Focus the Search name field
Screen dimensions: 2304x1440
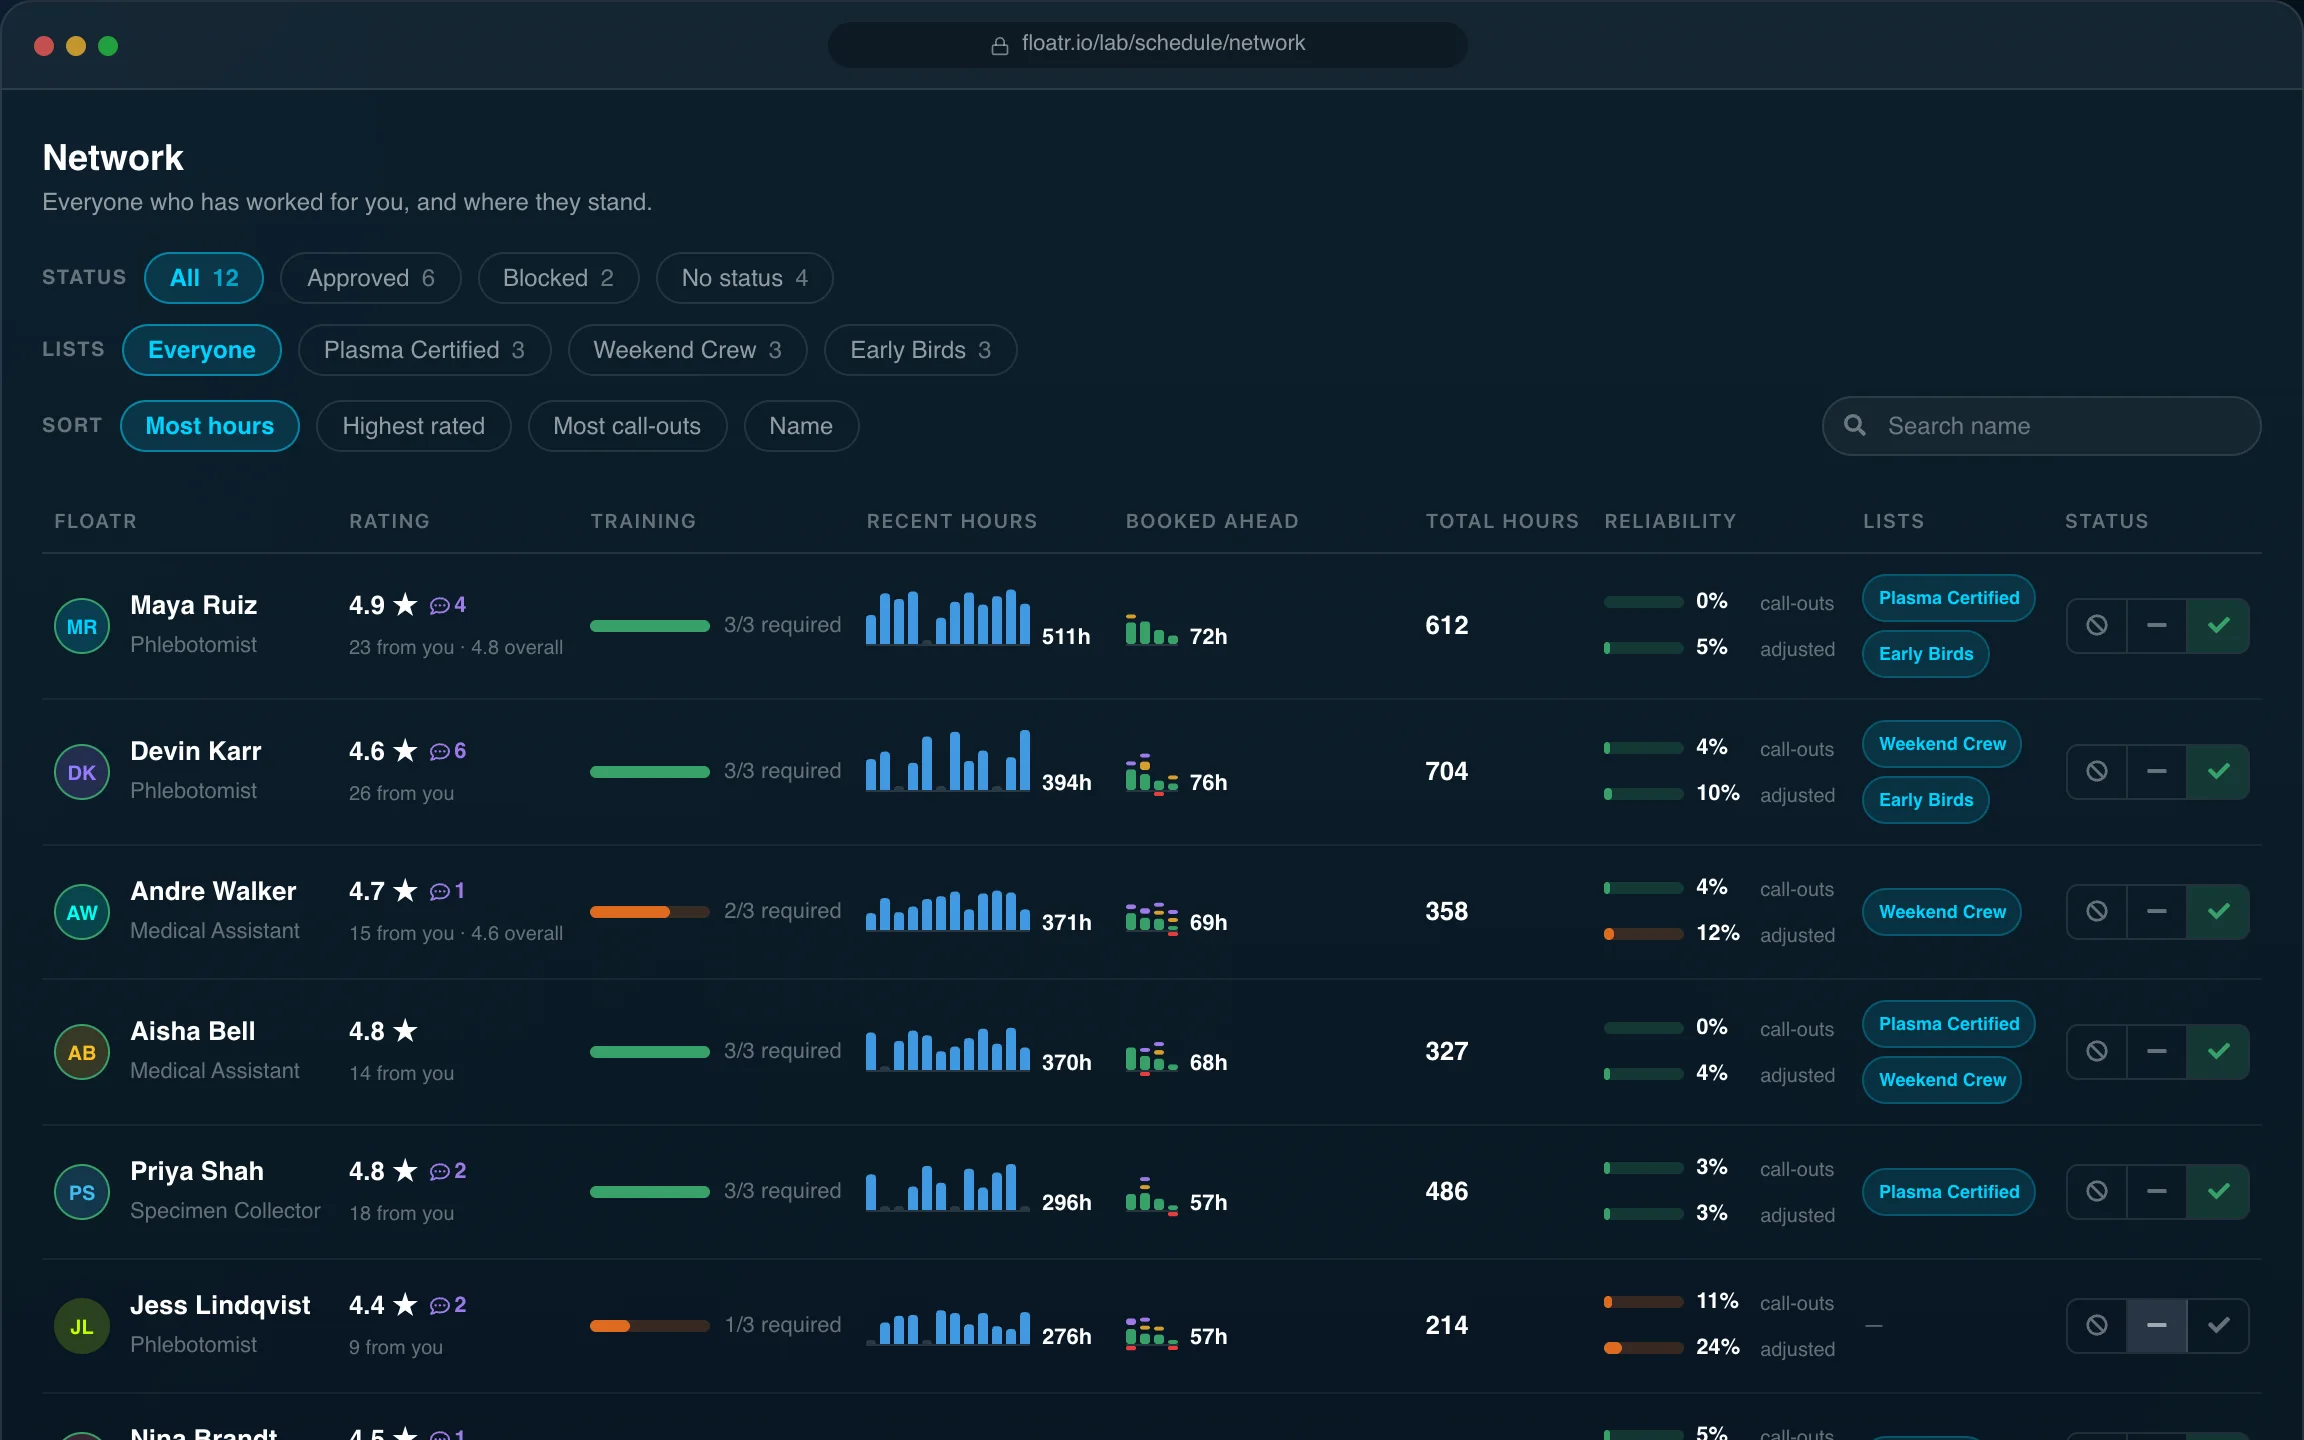point(2041,426)
